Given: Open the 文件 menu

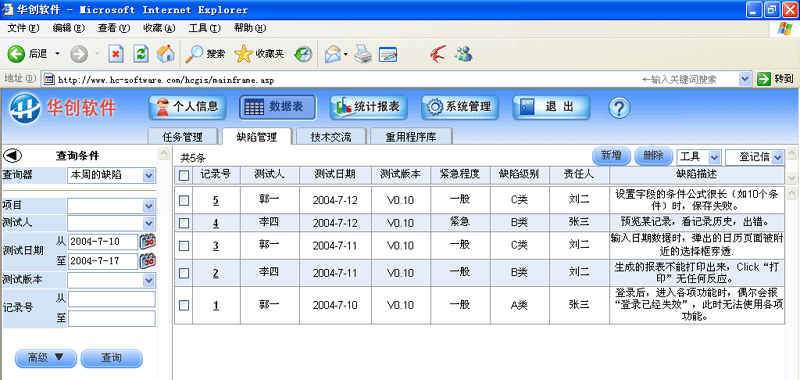Looking at the screenshot, I should coord(23,28).
